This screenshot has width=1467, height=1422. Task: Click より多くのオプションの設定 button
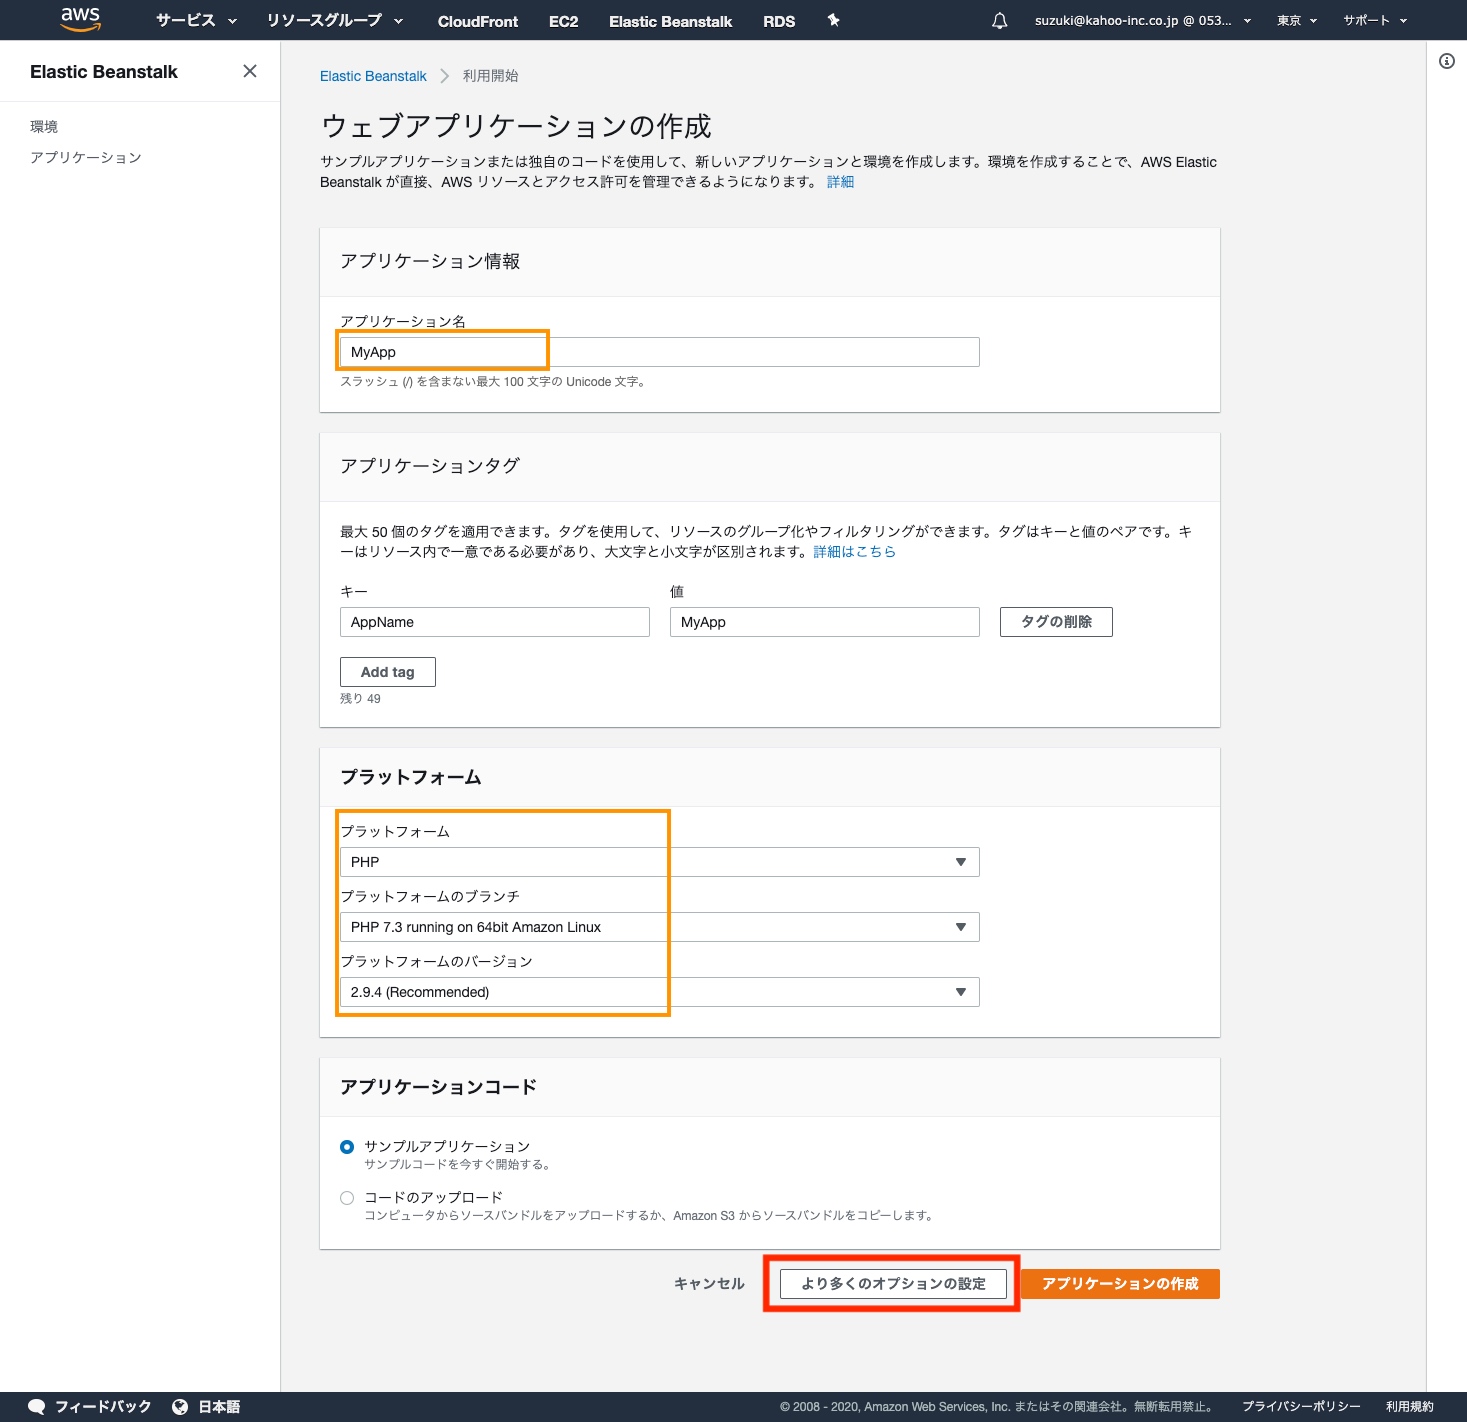[x=892, y=1284]
